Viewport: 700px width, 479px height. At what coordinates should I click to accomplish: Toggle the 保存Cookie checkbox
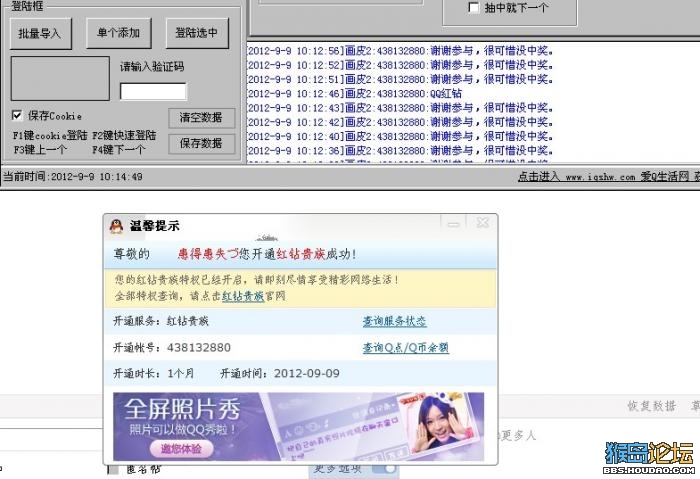[x=17, y=116]
